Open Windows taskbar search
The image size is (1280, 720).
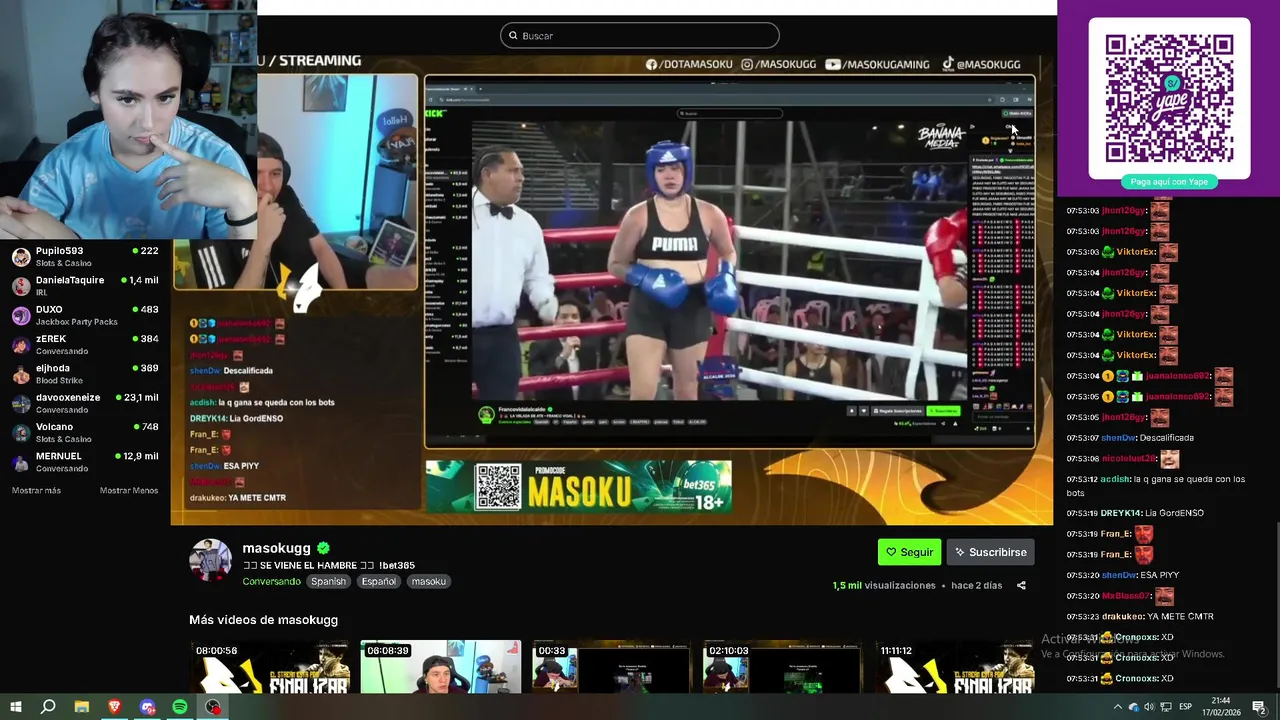pos(48,707)
